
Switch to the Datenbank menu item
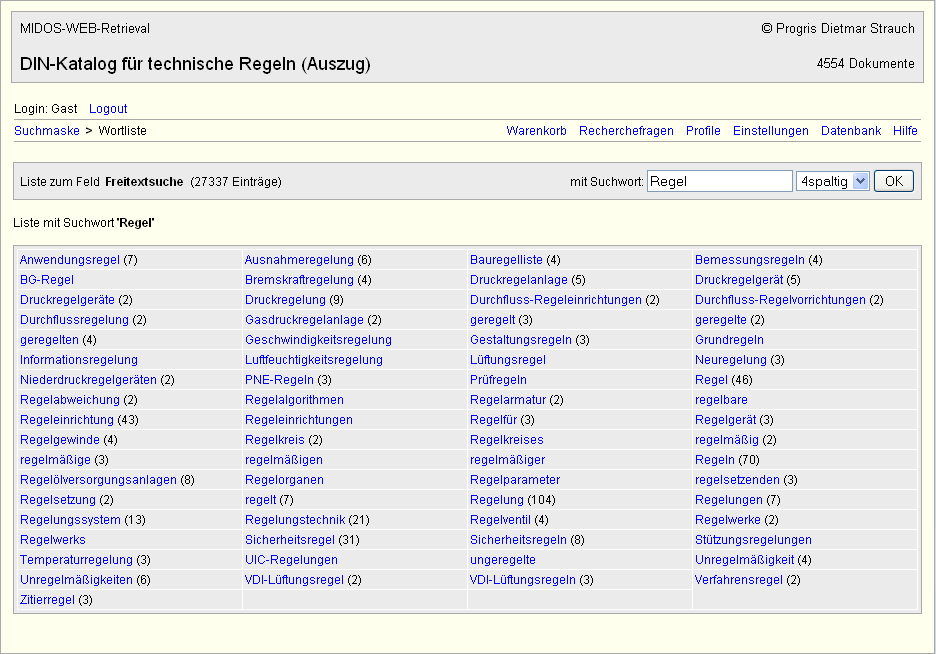tap(851, 131)
